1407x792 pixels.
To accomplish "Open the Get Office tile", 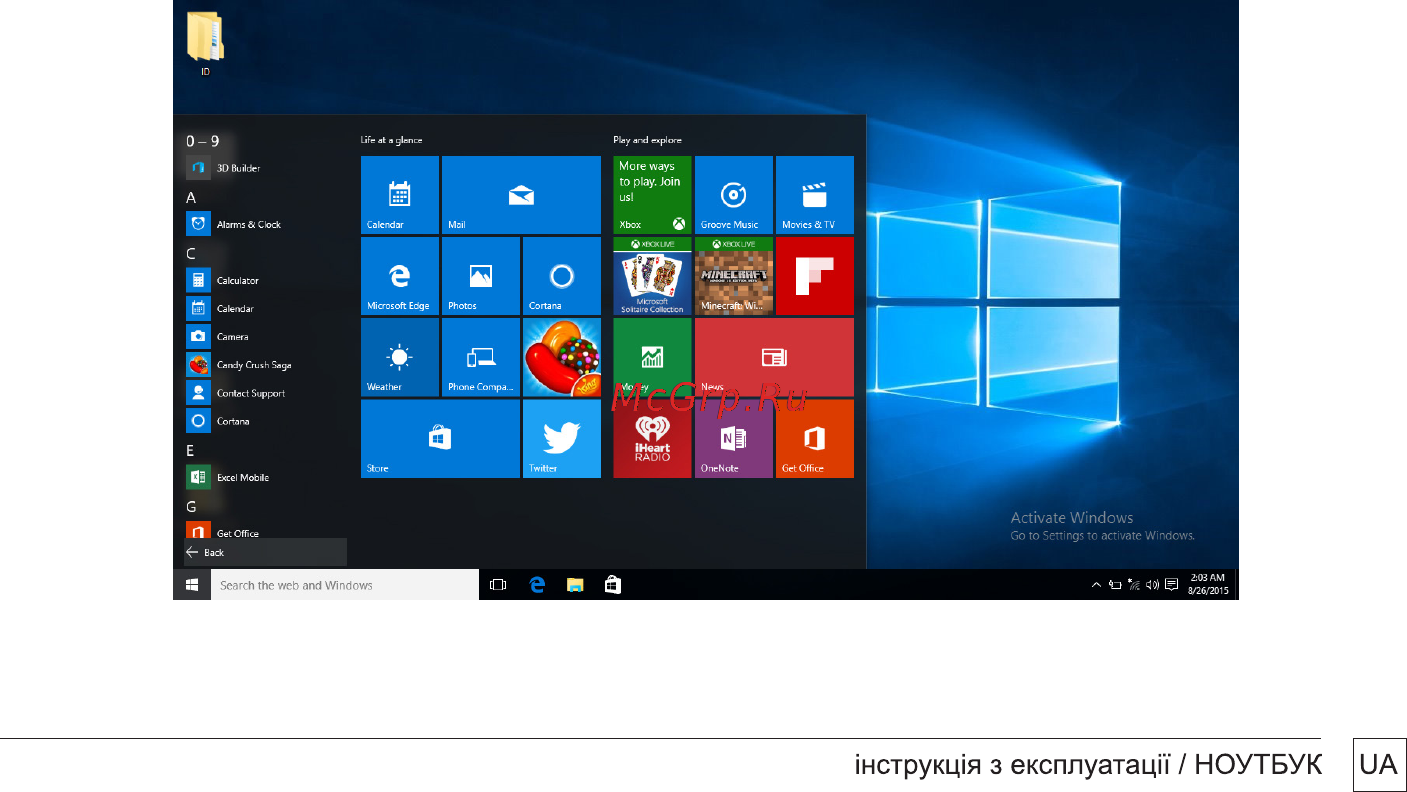I will pos(815,438).
